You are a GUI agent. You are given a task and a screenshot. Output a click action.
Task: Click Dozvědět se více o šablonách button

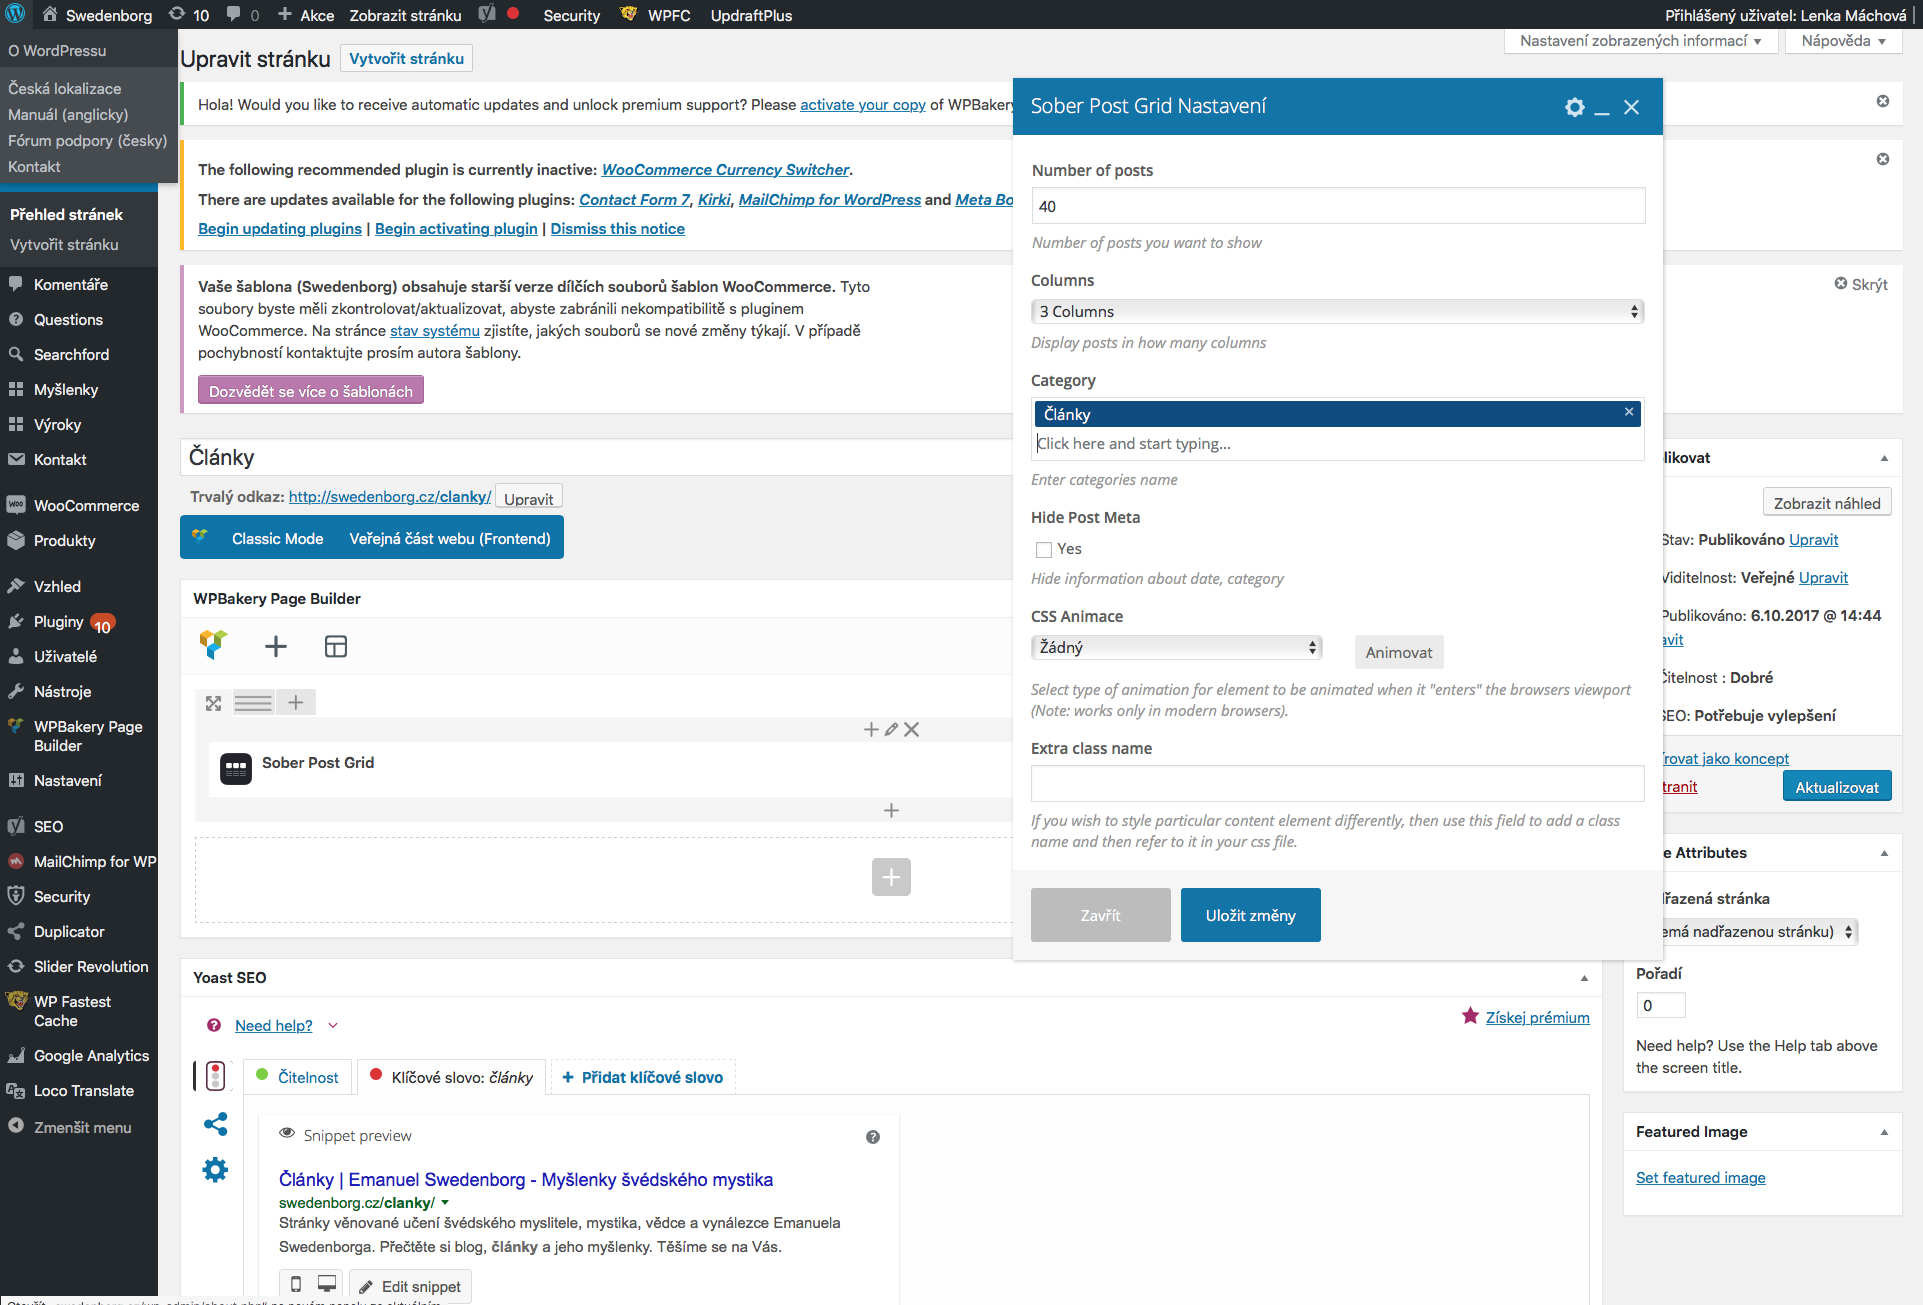[x=311, y=390]
